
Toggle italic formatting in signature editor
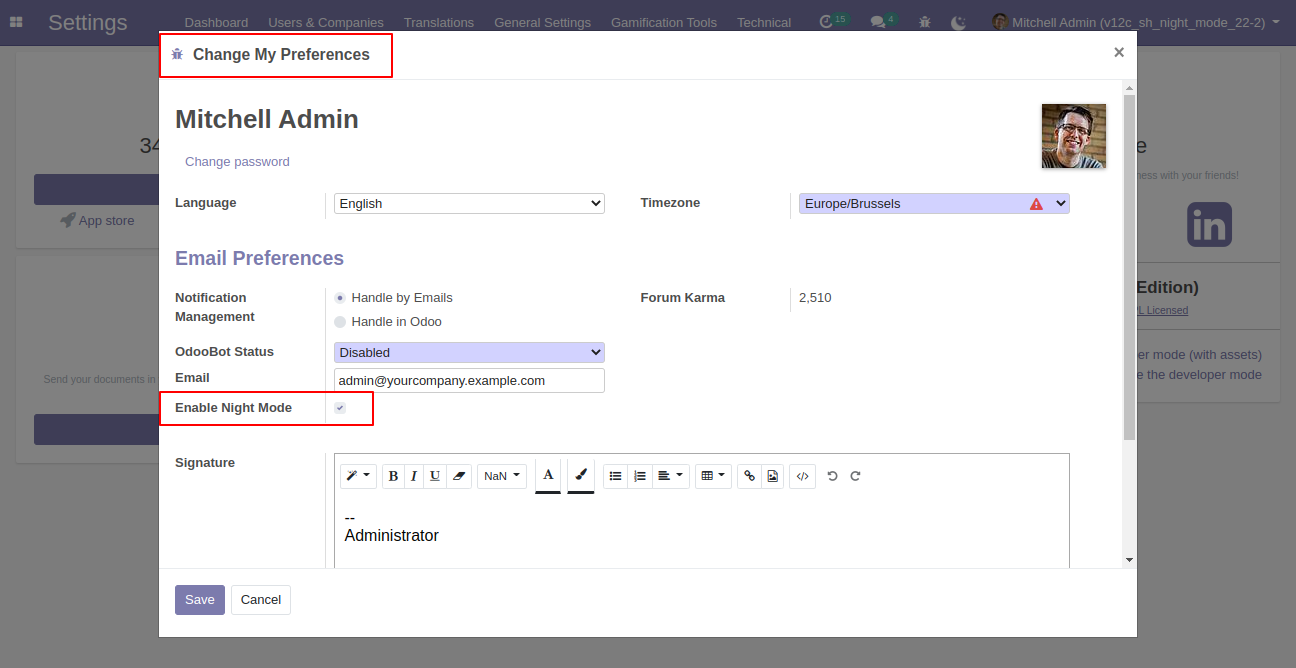(x=413, y=476)
